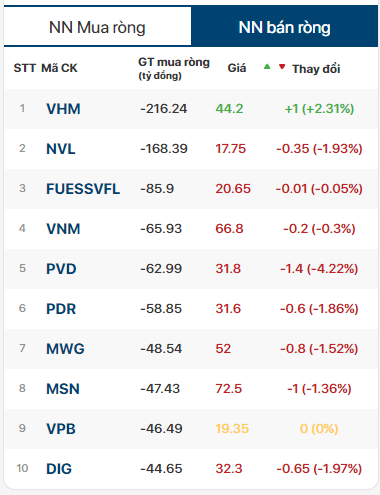Click VHM's price value 44.2
The width and height of the screenshot is (380, 495).
click(x=229, y=109)
